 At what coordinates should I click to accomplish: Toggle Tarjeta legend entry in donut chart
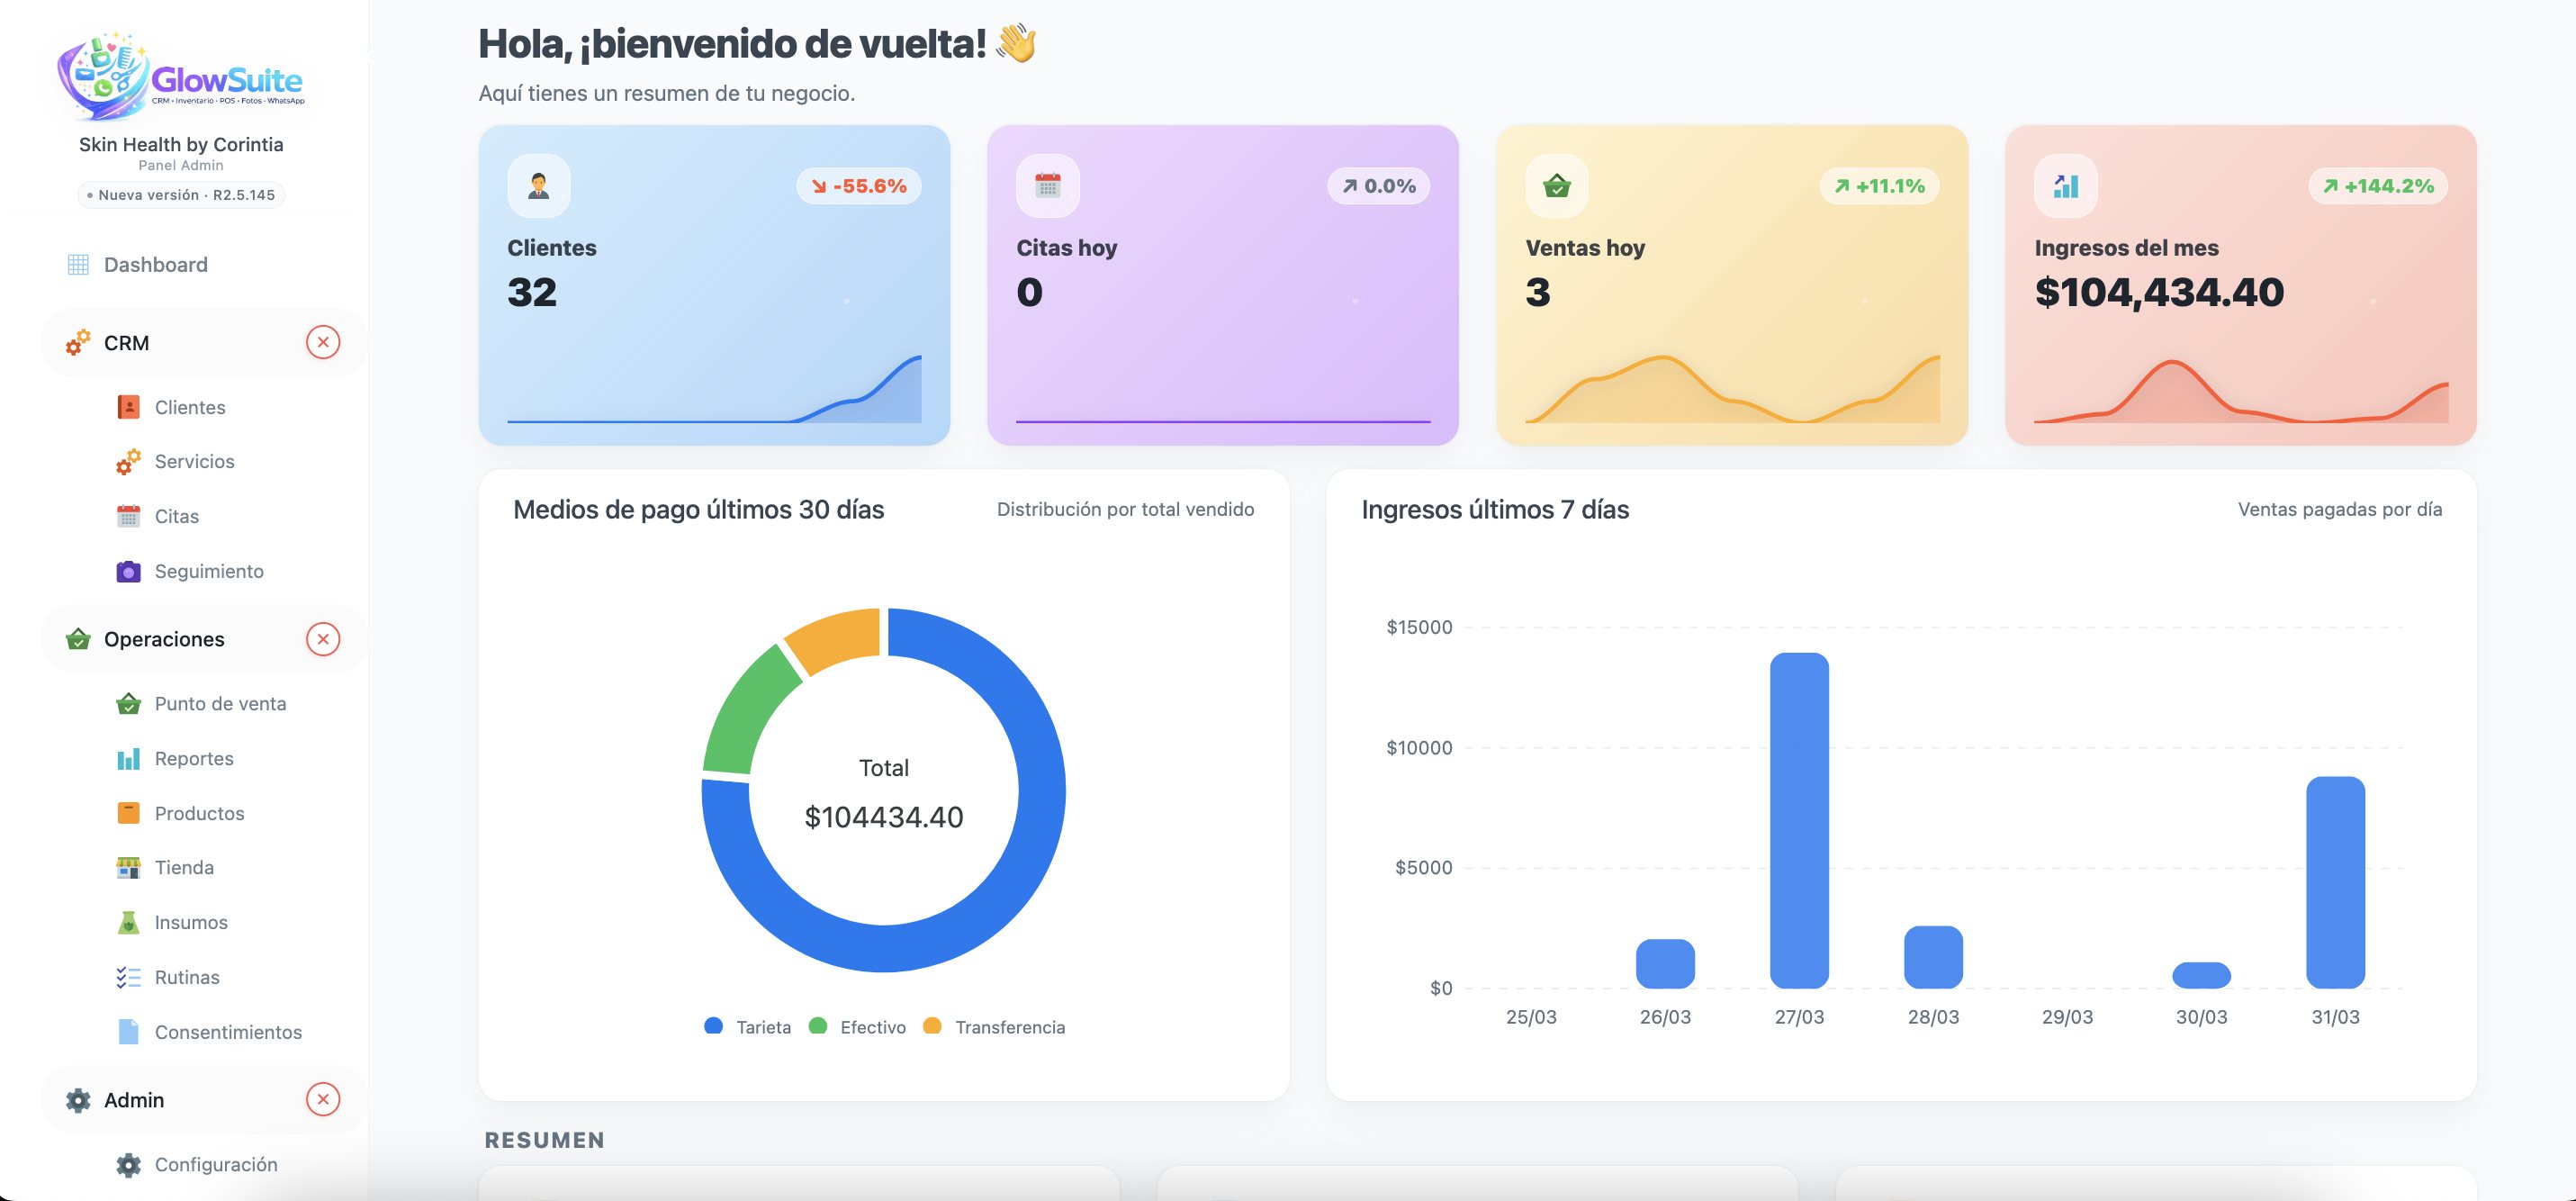(748, 1027)
